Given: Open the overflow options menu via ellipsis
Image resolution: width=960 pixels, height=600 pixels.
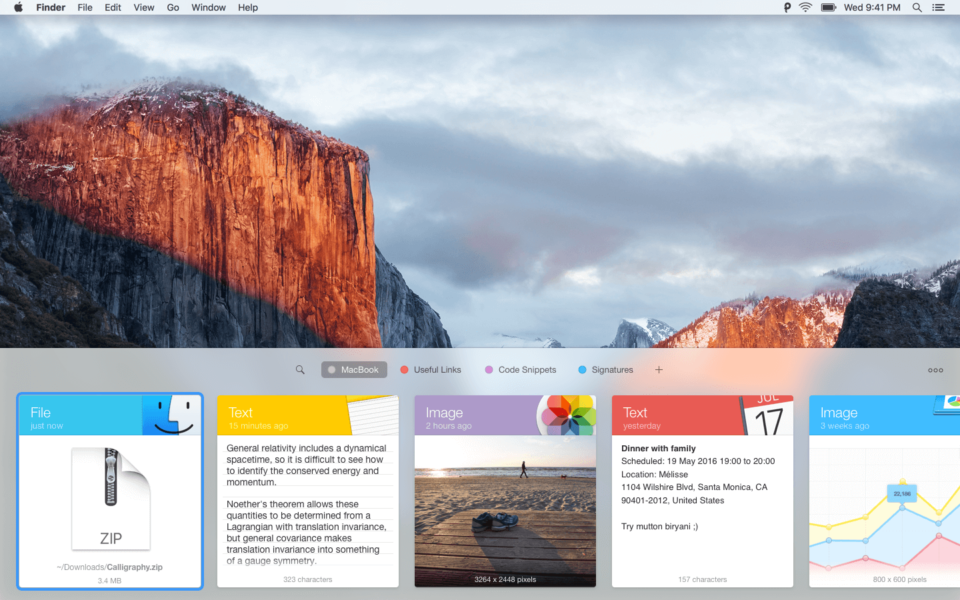Looking at the screenshot, I should (x=935, y=370).
